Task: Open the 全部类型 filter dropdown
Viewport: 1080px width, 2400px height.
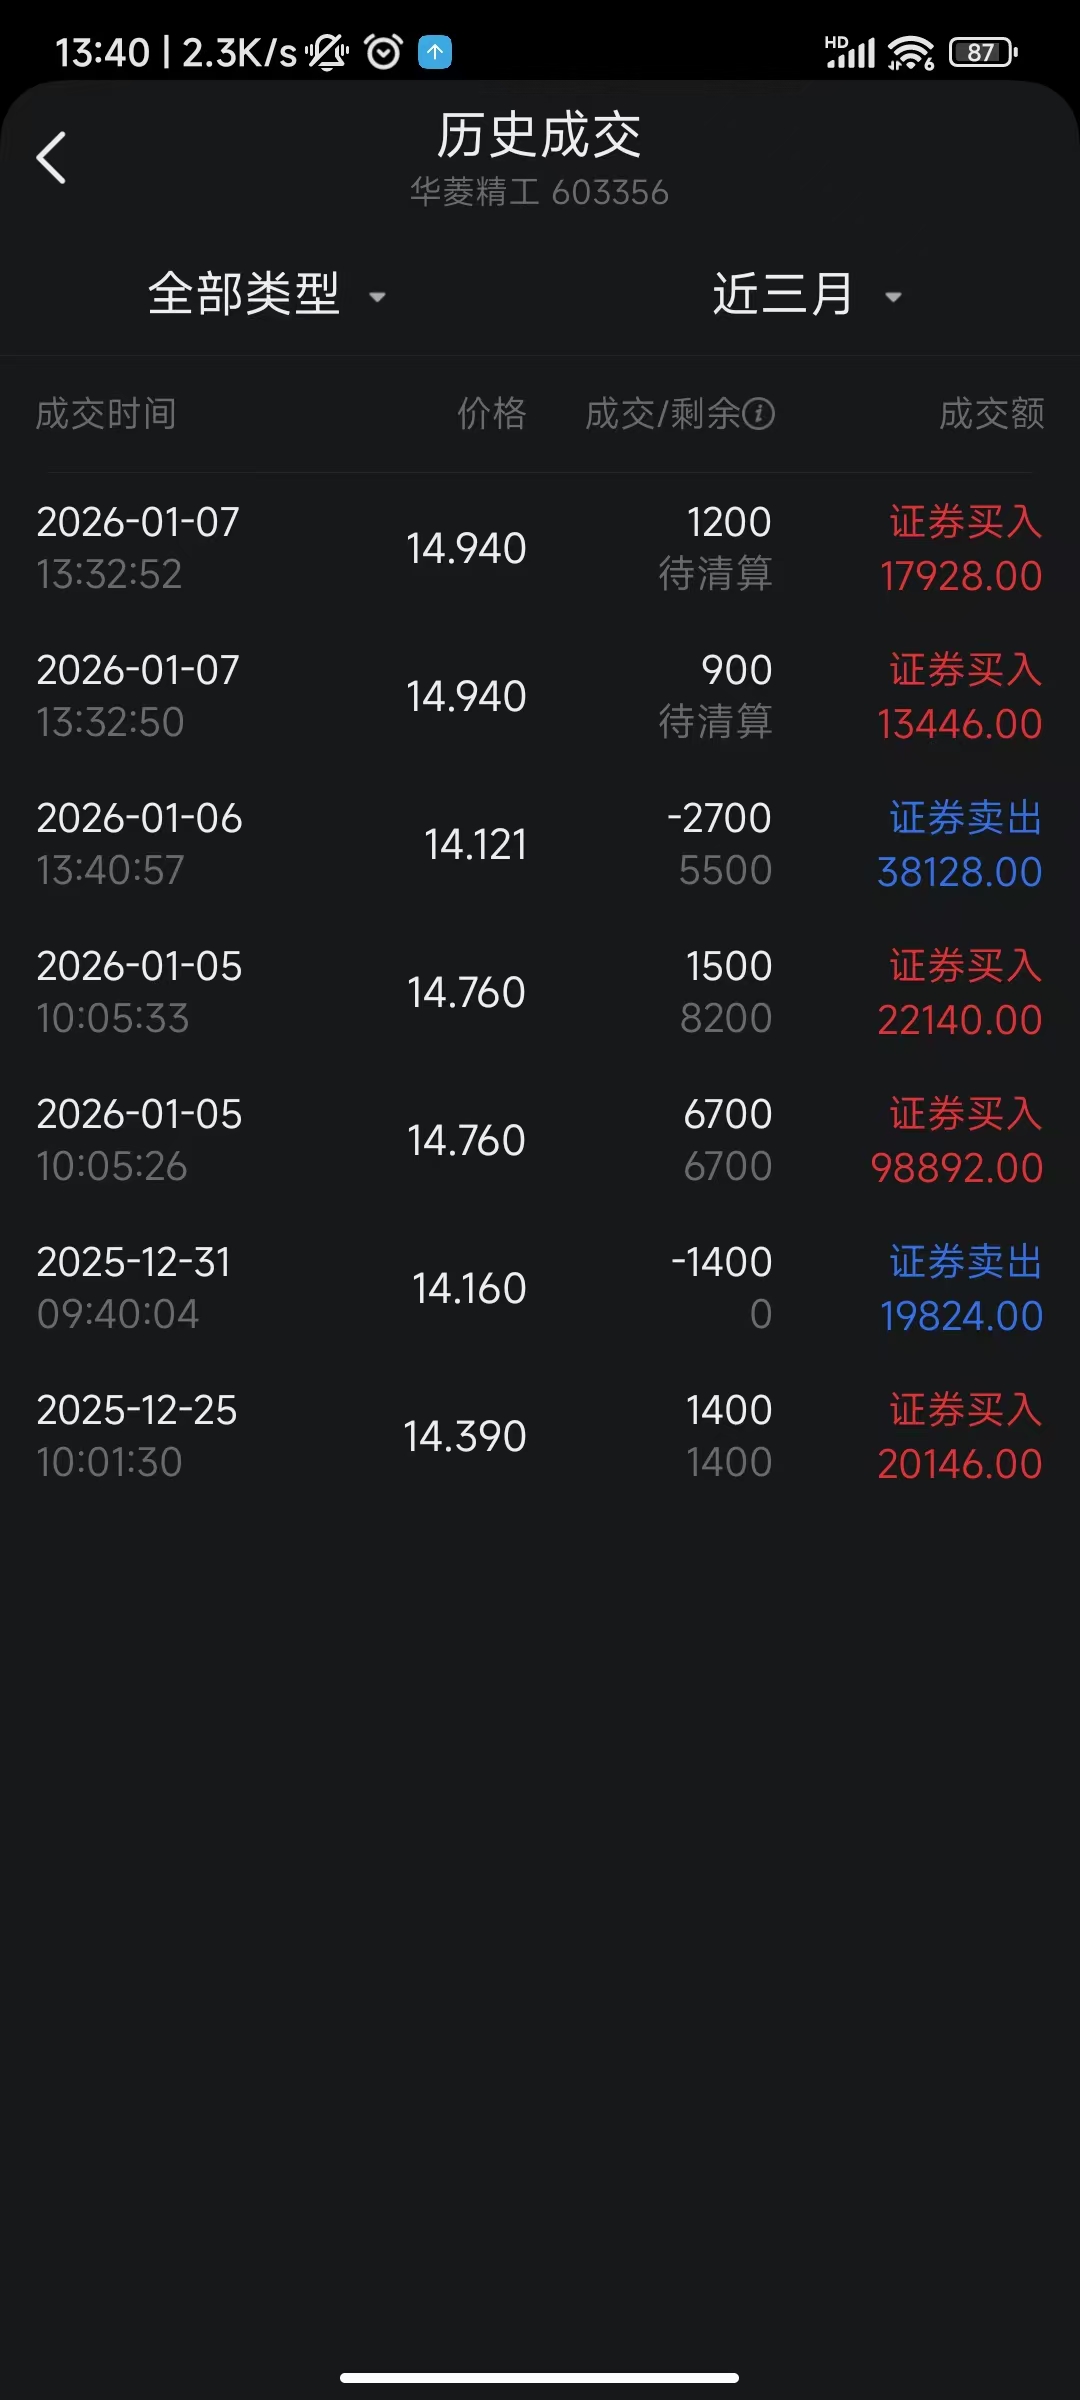Action: (245, 294)
